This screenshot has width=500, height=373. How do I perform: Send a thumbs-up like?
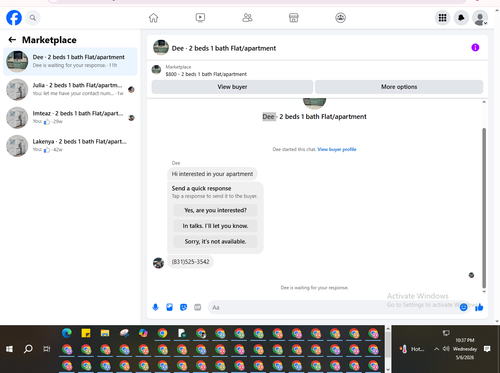[x=479, y=307]
